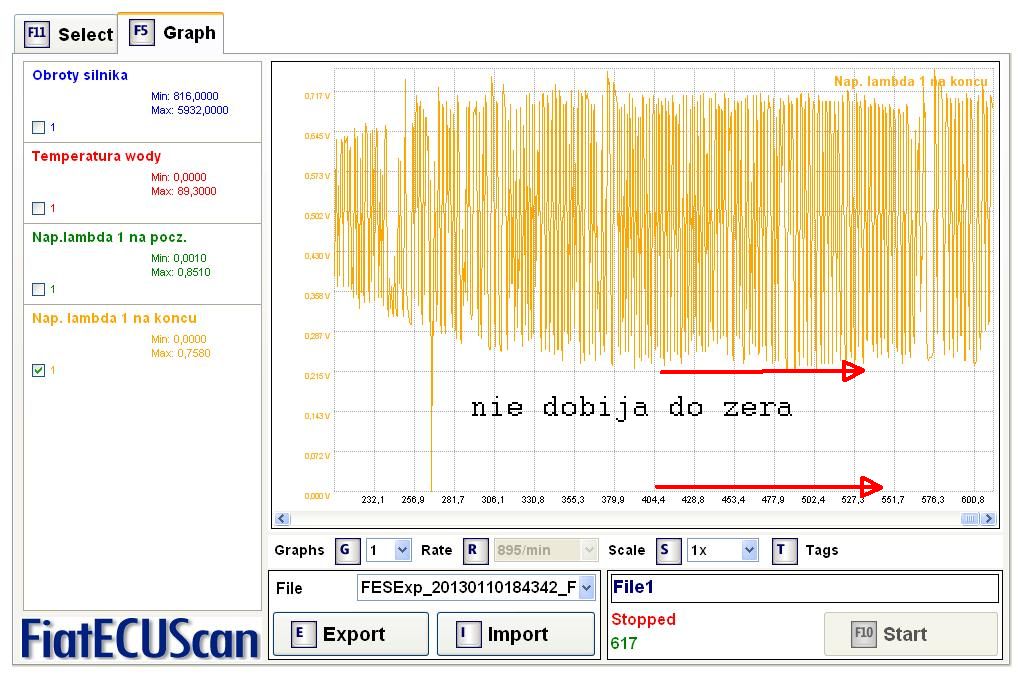This screenshot has width=1020, height=678.
Task: Click the F10 Start button
Action: point(910,634)
